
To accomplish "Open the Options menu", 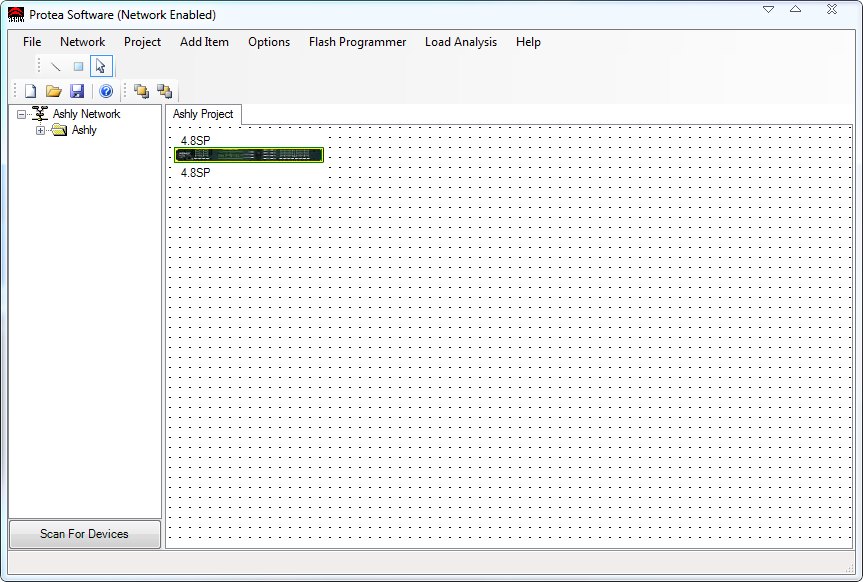I will coord(269,42).
